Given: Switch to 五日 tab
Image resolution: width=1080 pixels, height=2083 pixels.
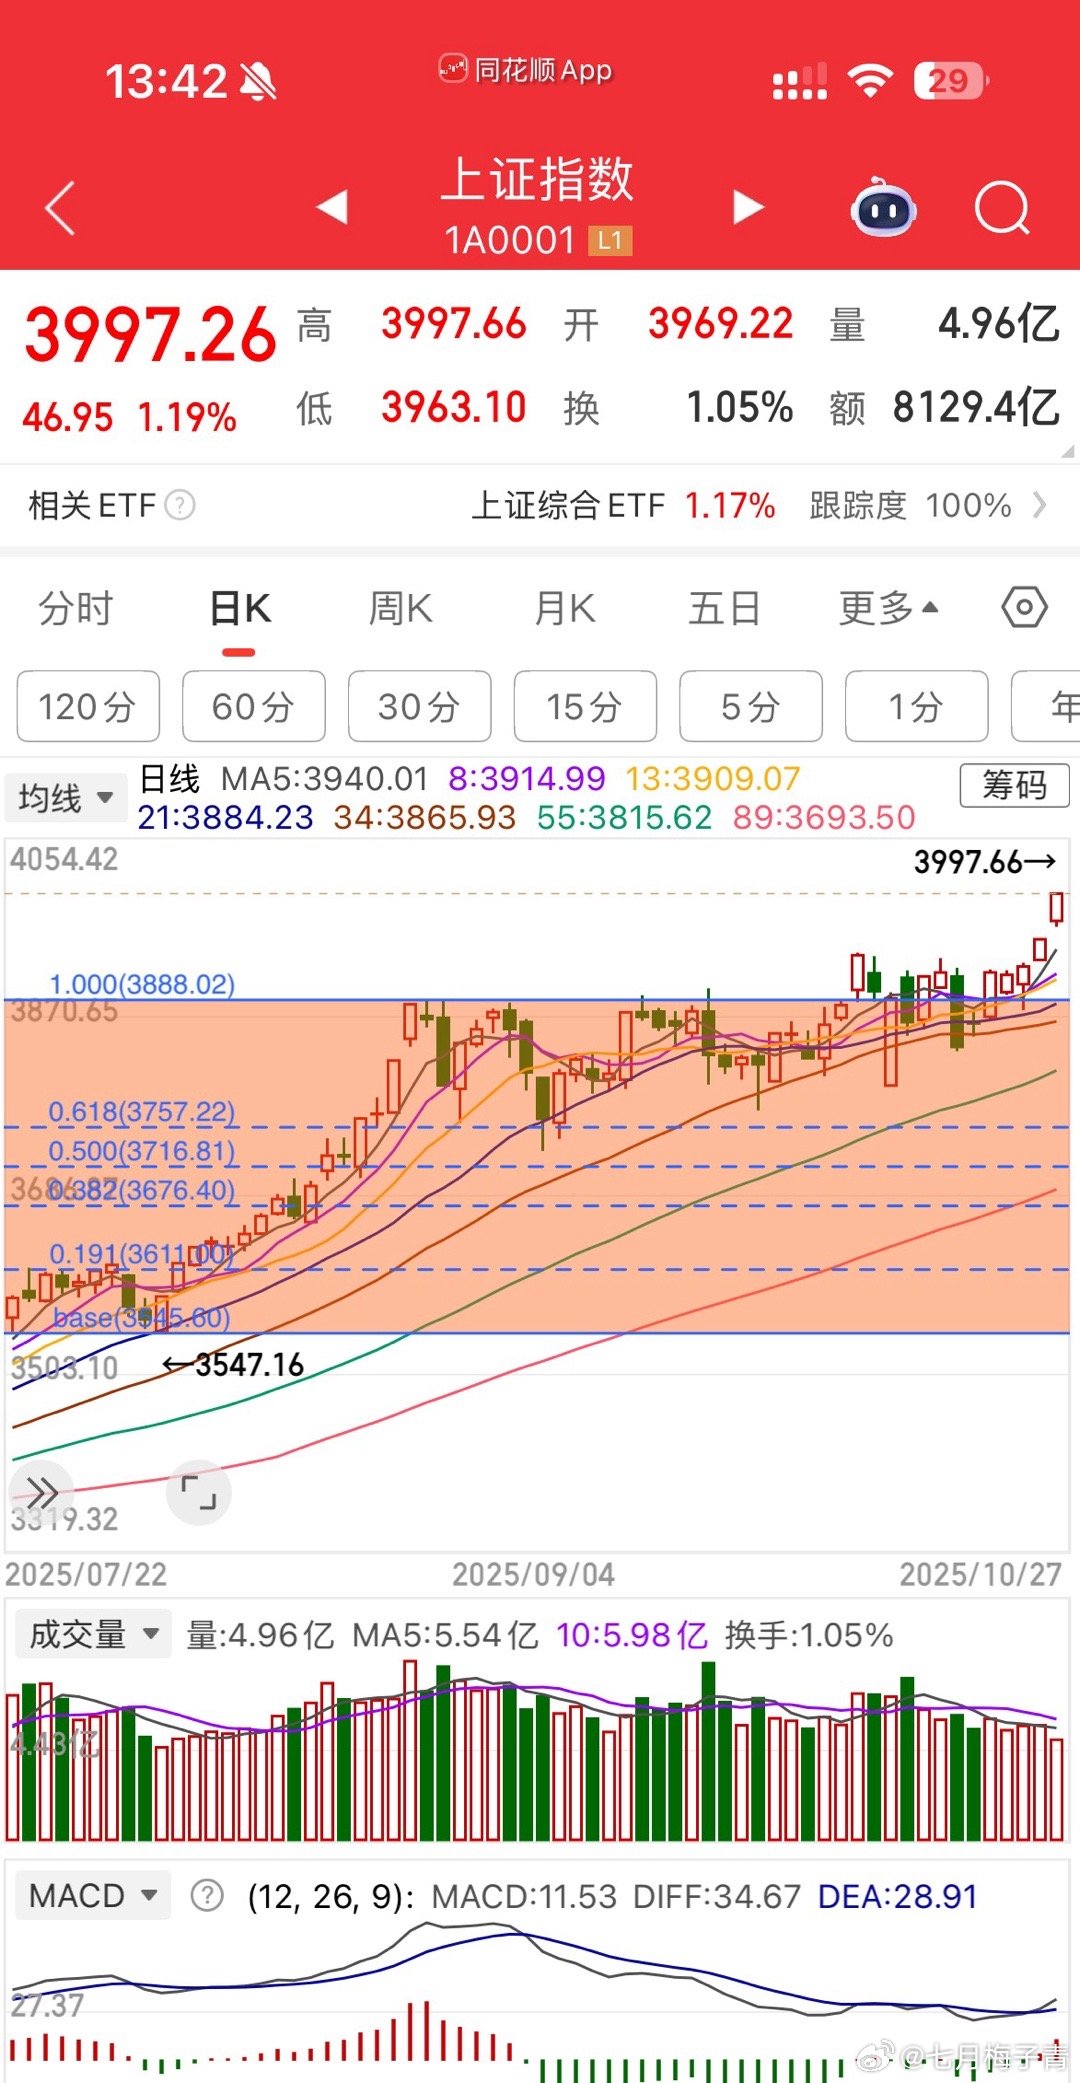Looking at the screenshot, I should (x=724, y=608).
